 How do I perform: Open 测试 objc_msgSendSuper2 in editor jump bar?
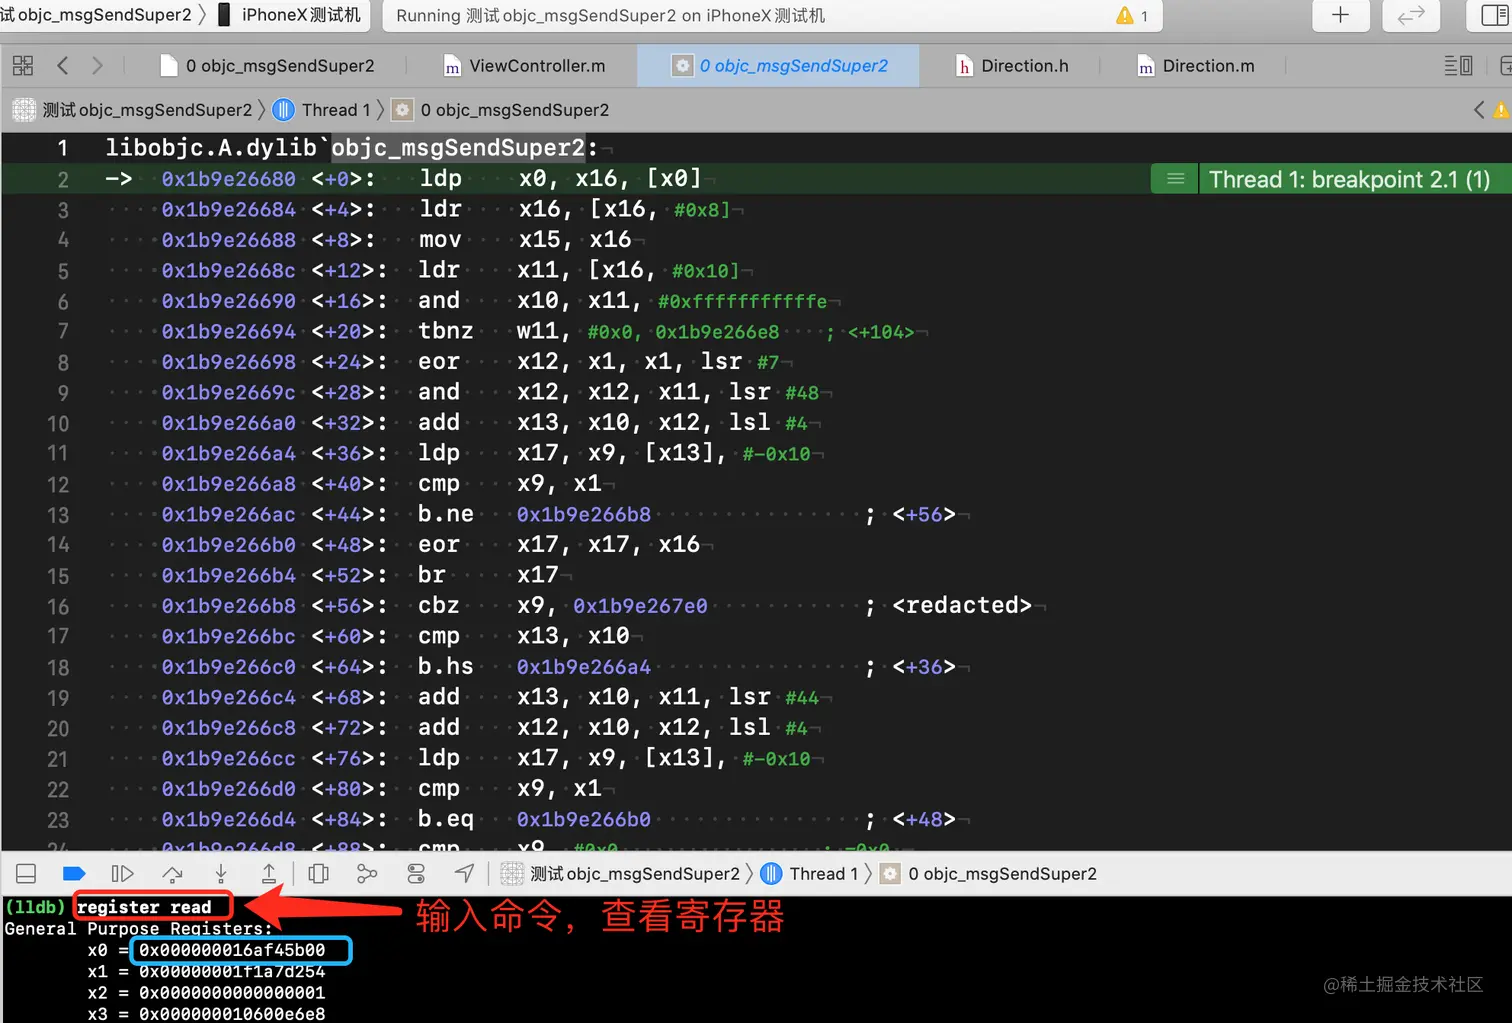[x=146, y=110]
